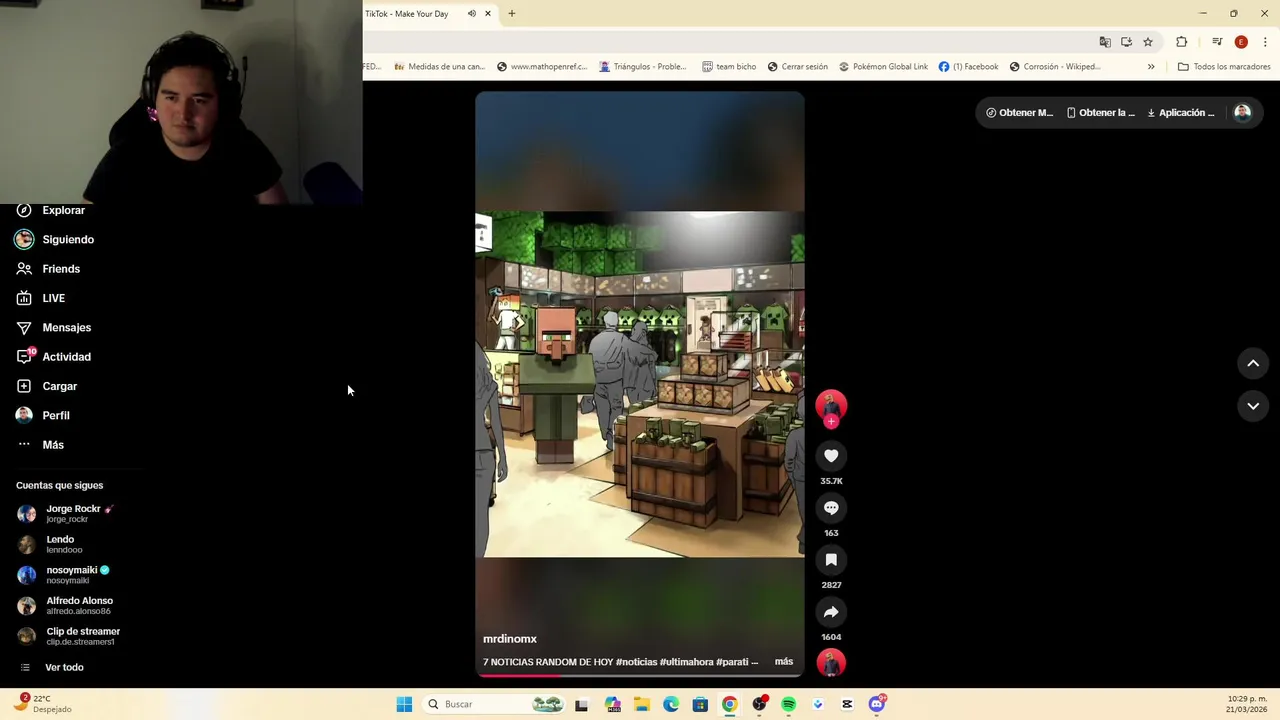Viewport: 1280px width, 720px height.
Task: Open Chrome extensions puzzle icon
Action: [x=1182, y=42]
